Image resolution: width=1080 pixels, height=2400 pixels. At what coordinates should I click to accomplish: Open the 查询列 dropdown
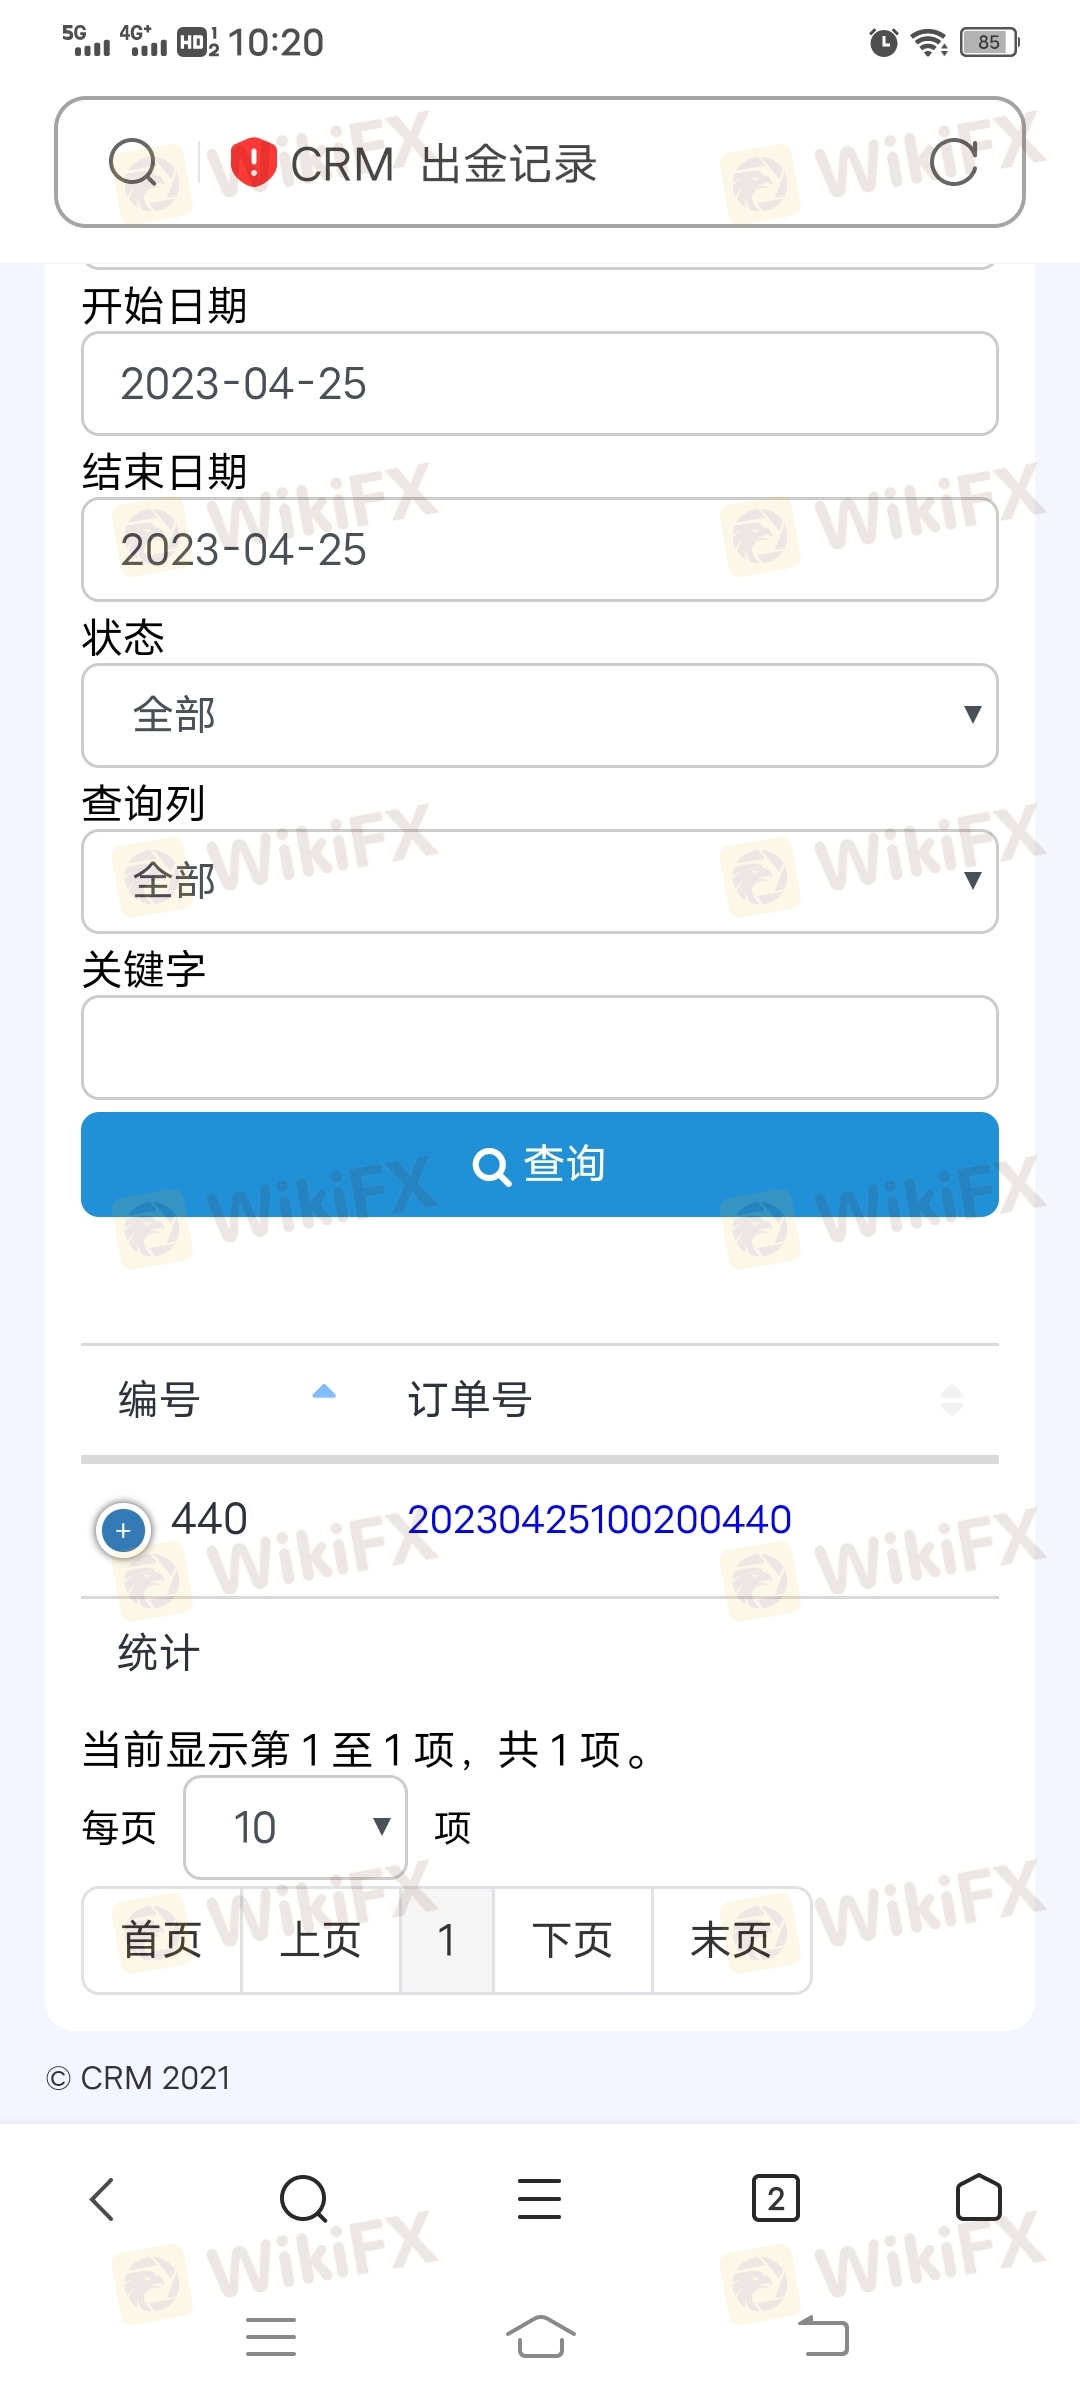click(x=540, y=881)
